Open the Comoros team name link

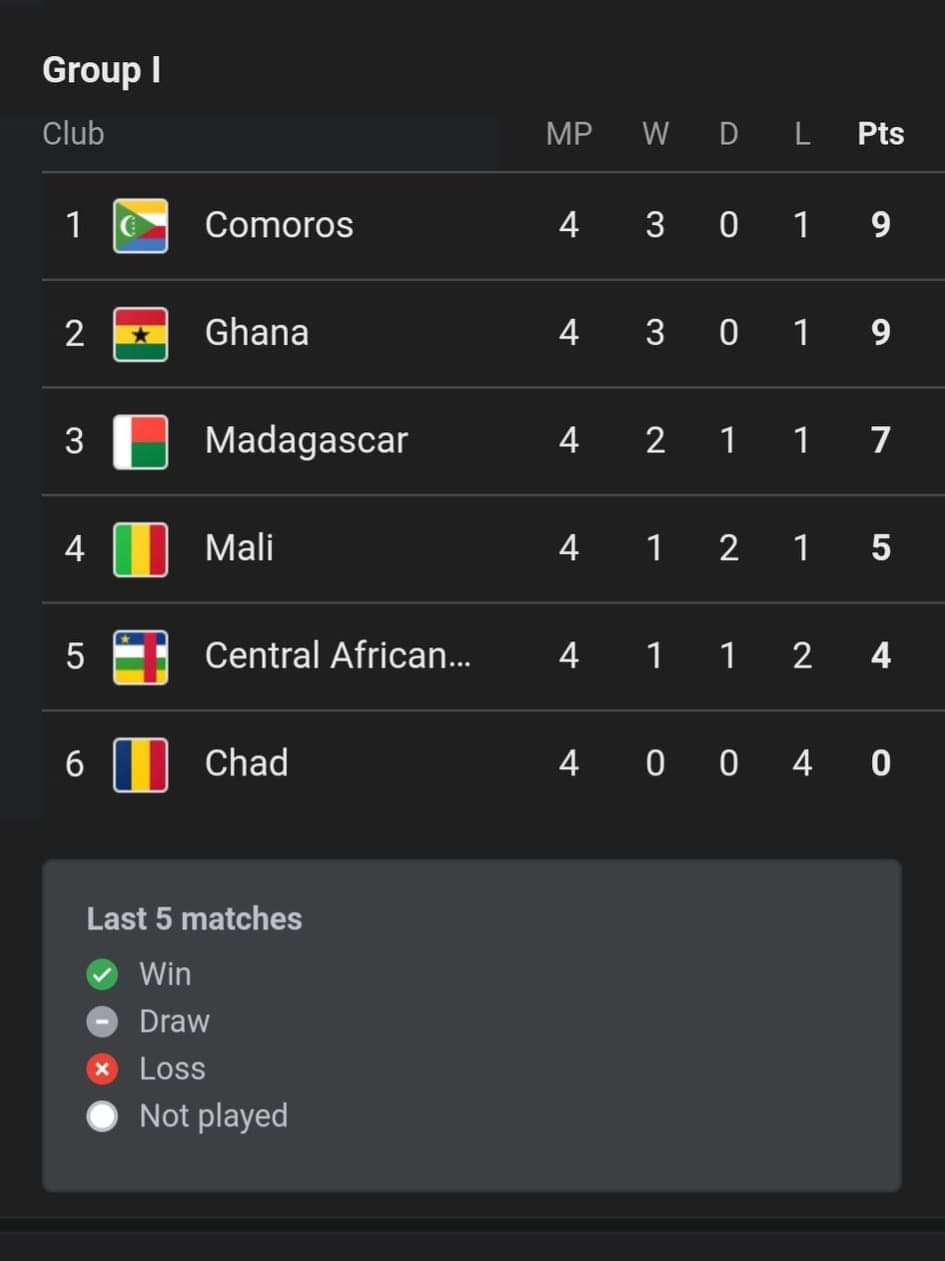point(279,226)
